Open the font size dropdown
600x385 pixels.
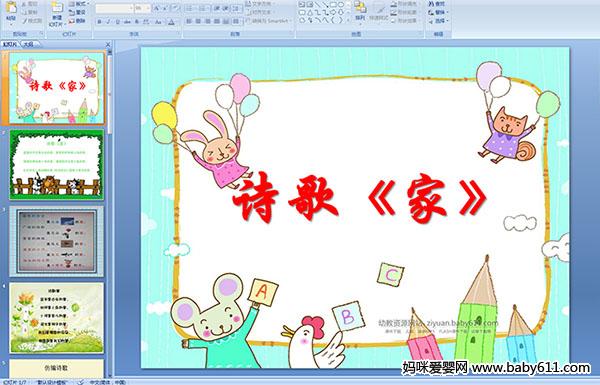pyautogui.click(x=143, y=8)
